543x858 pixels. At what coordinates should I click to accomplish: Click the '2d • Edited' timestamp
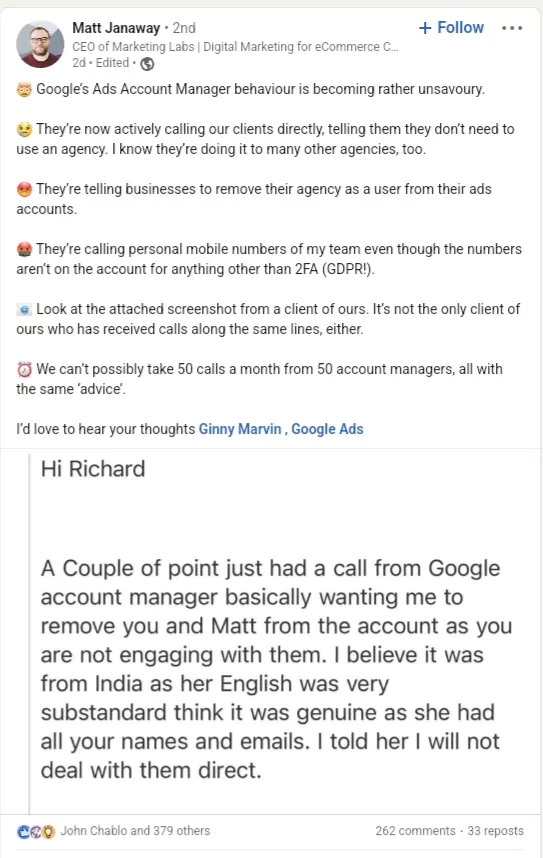[x=101, y=63]
